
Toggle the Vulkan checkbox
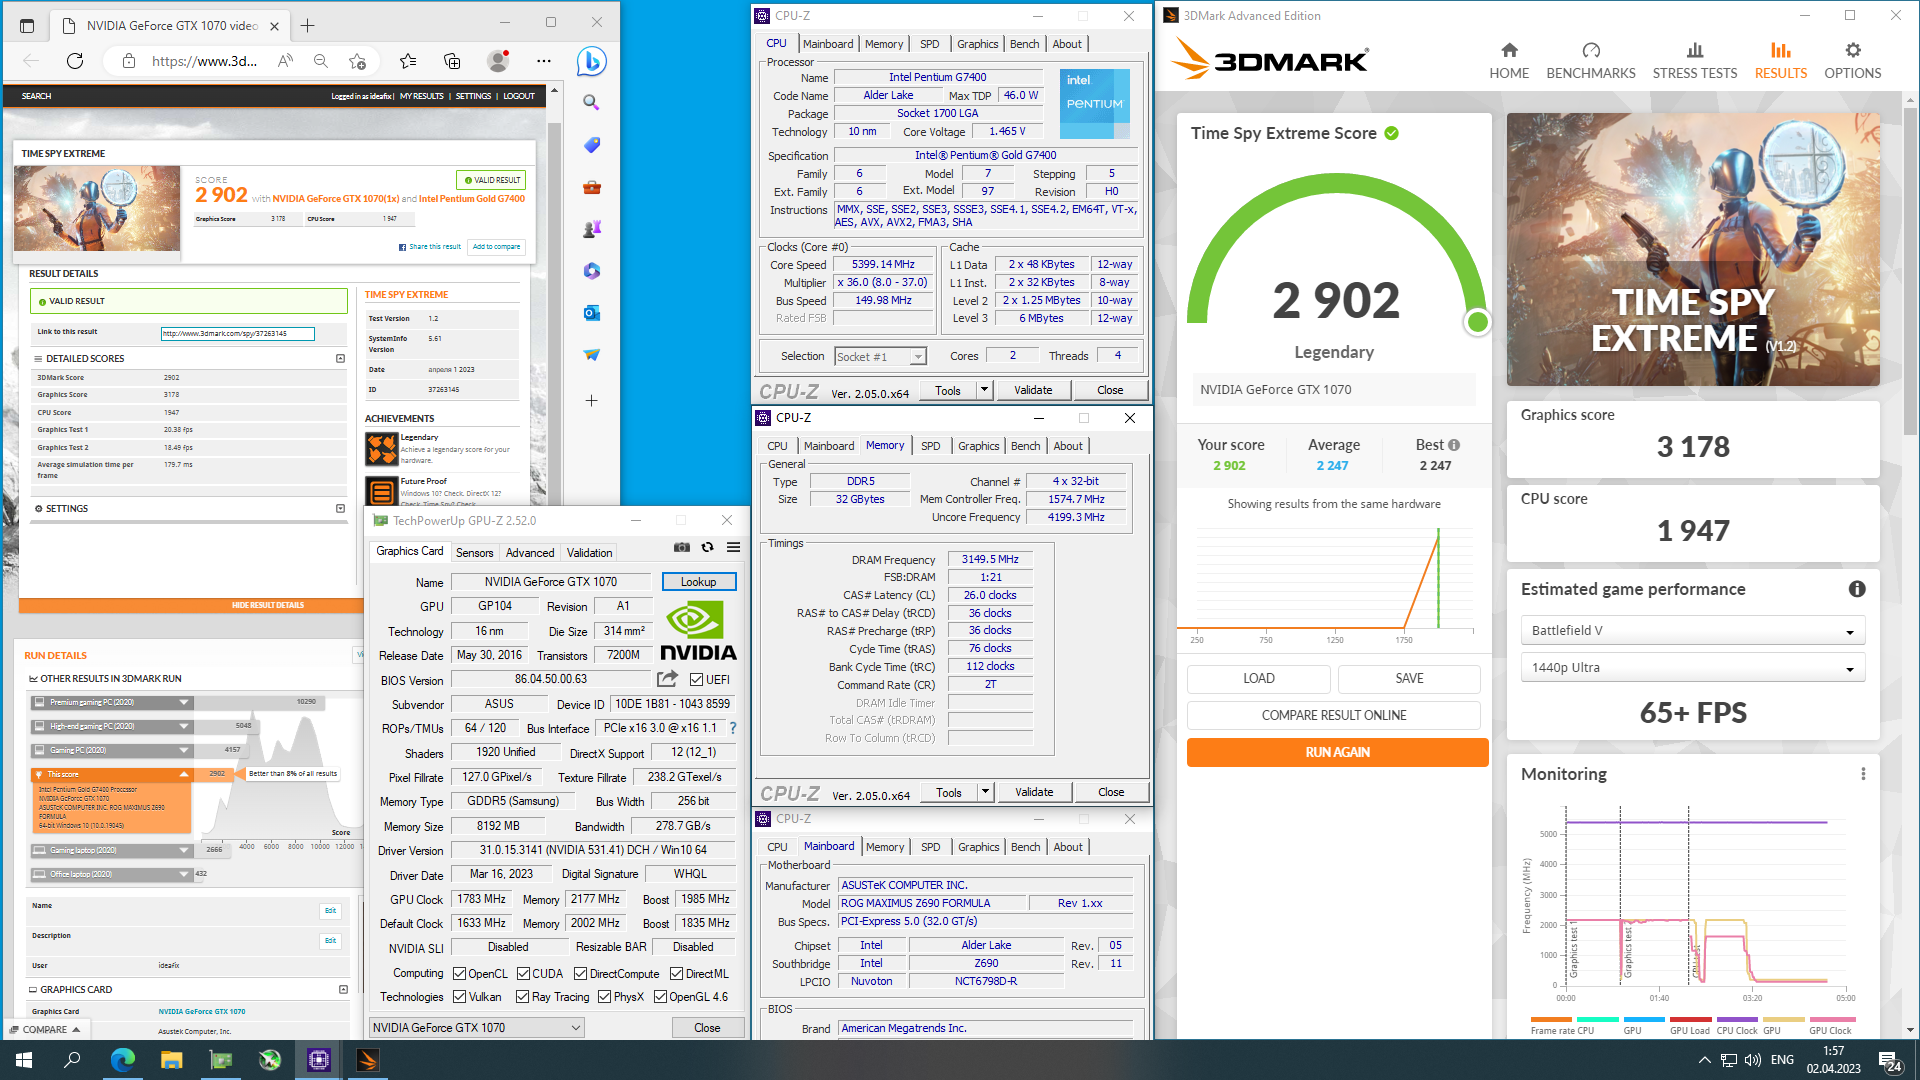(x=459, y=997)
